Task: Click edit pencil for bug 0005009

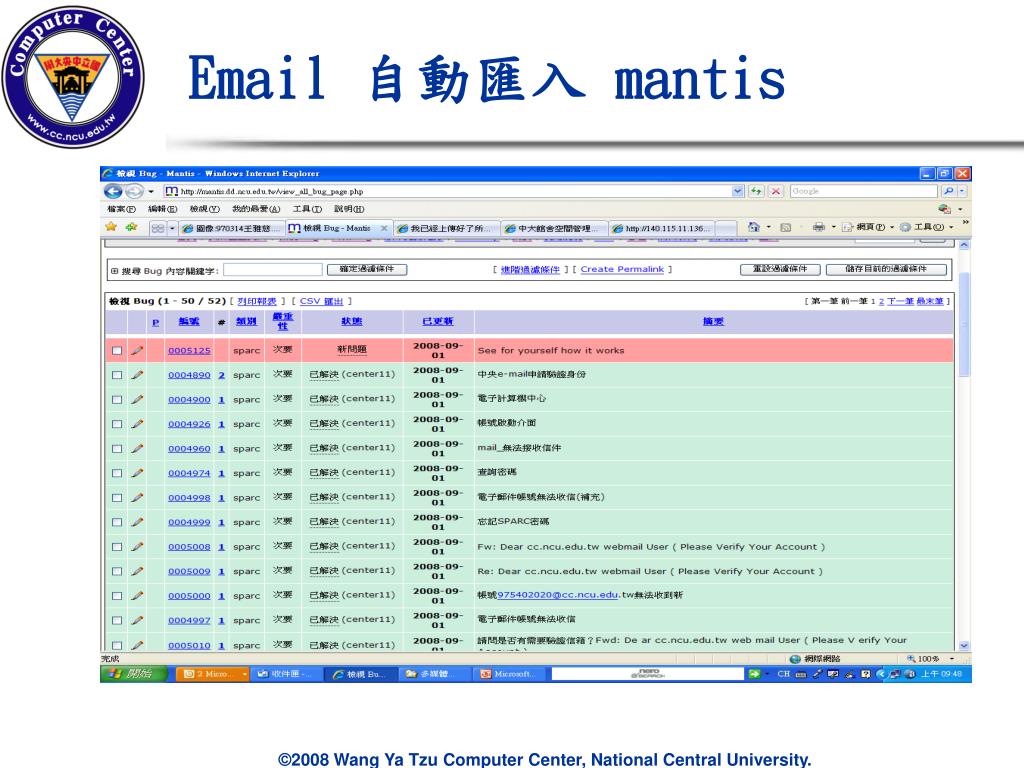Action: coord(137,571)
